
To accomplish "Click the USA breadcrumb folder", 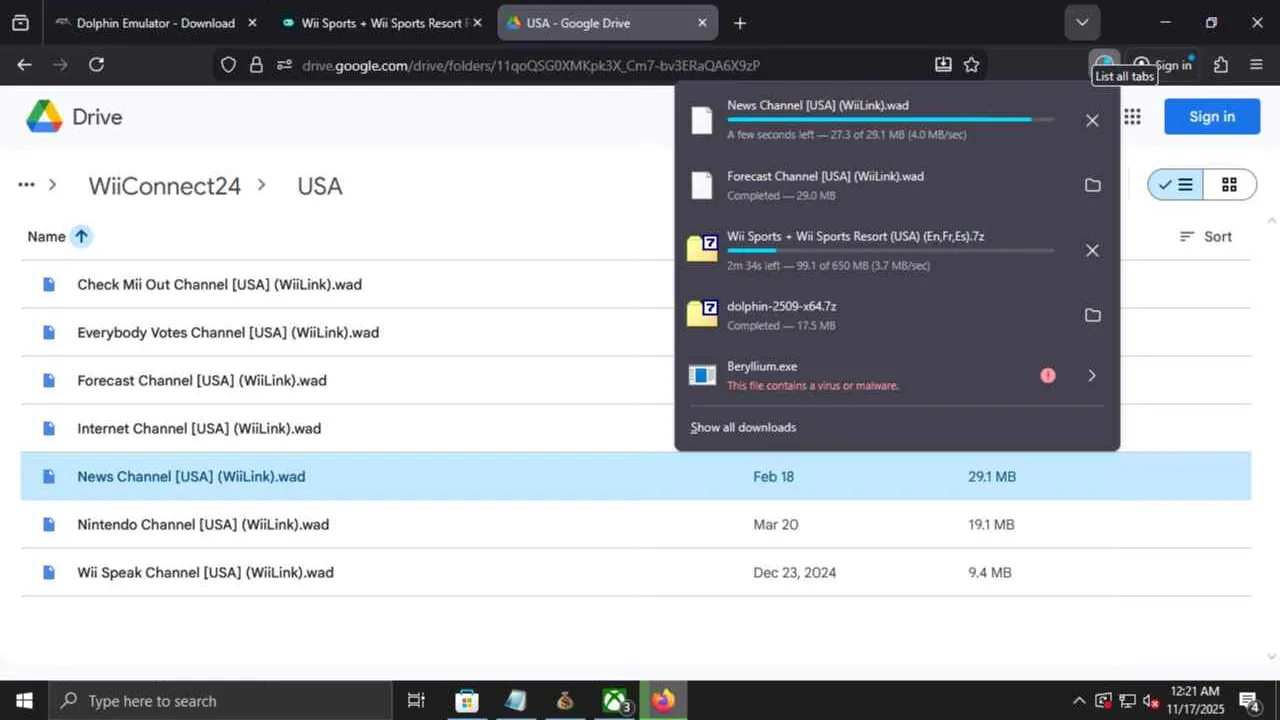I will 320,186.
